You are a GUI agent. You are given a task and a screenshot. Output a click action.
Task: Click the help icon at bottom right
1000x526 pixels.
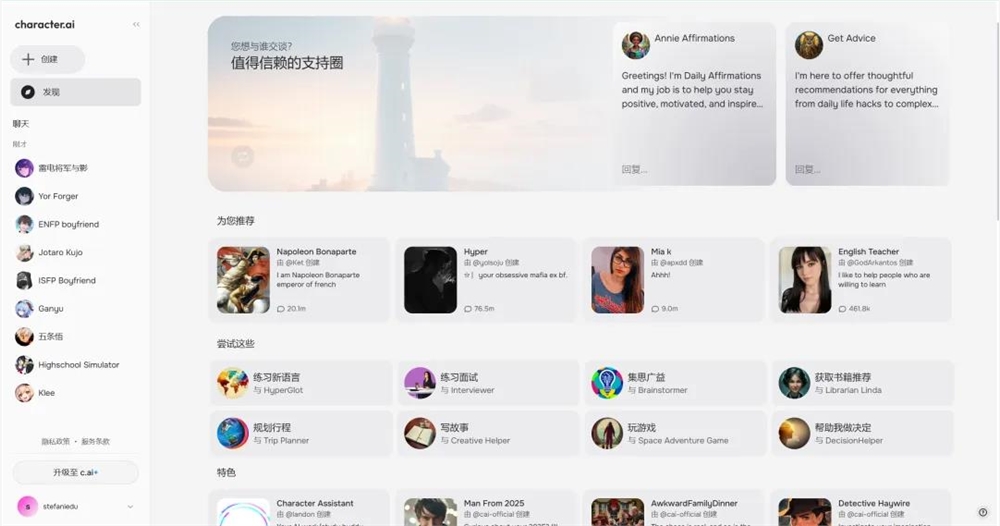pos(983,512)
